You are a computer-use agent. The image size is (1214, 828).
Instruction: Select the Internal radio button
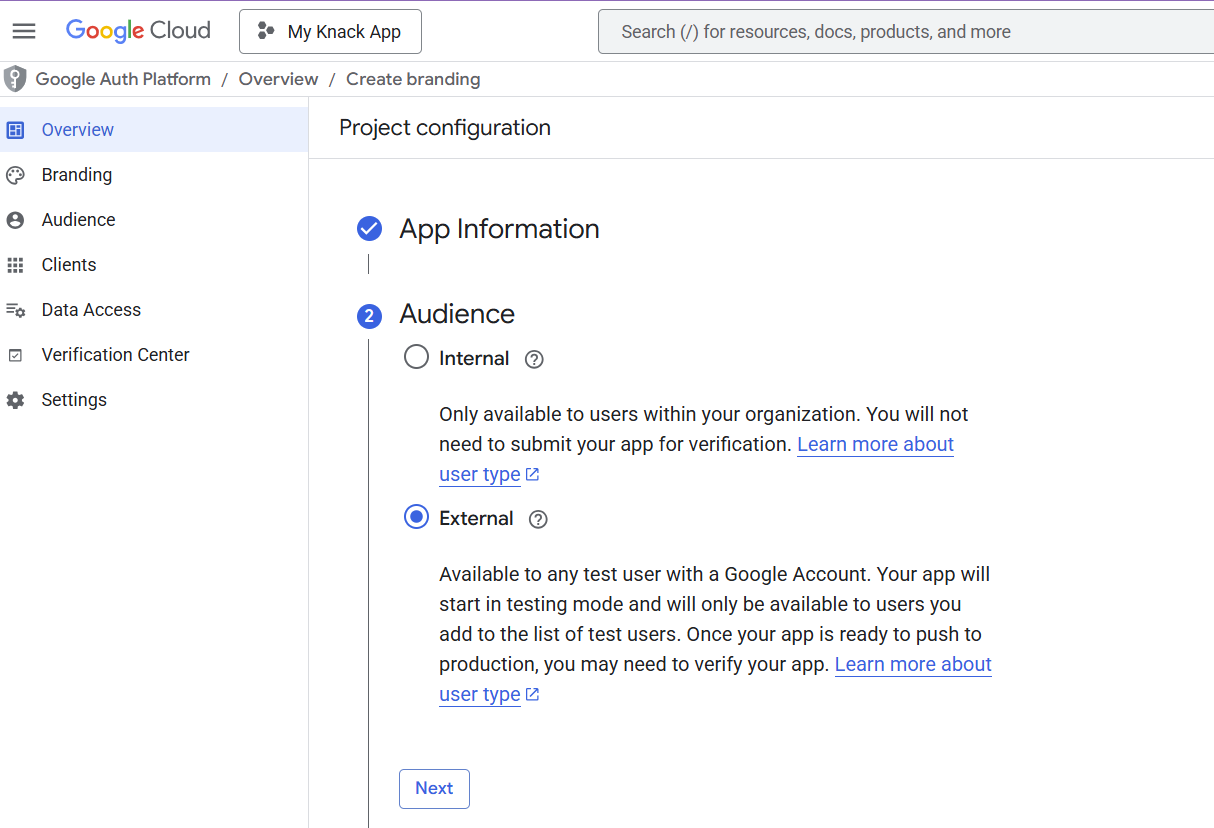point(416,357)
